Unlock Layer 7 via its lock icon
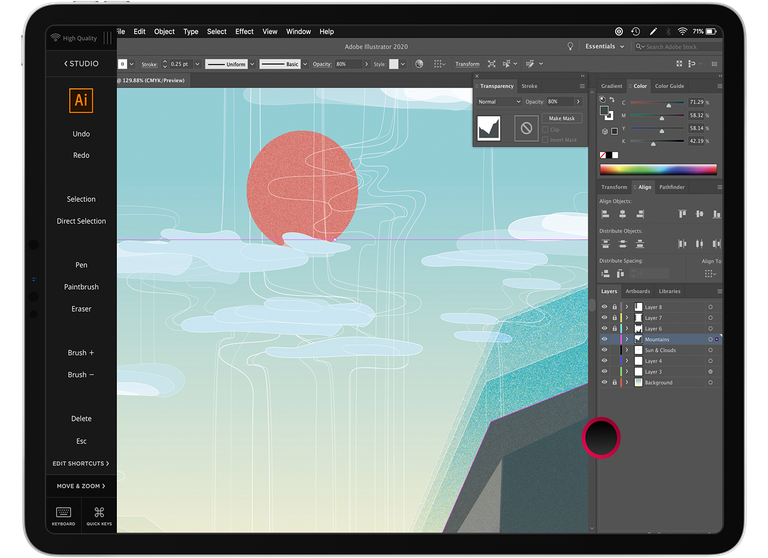The height and width of the screenshot is (558, 768). click(614, 317)
